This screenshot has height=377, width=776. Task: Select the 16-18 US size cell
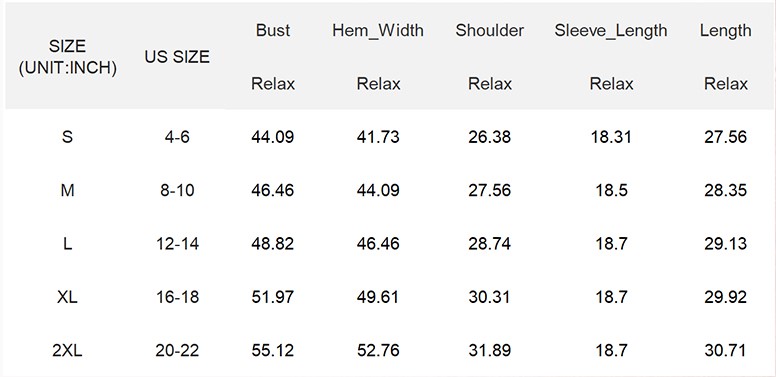pos(177,297)
